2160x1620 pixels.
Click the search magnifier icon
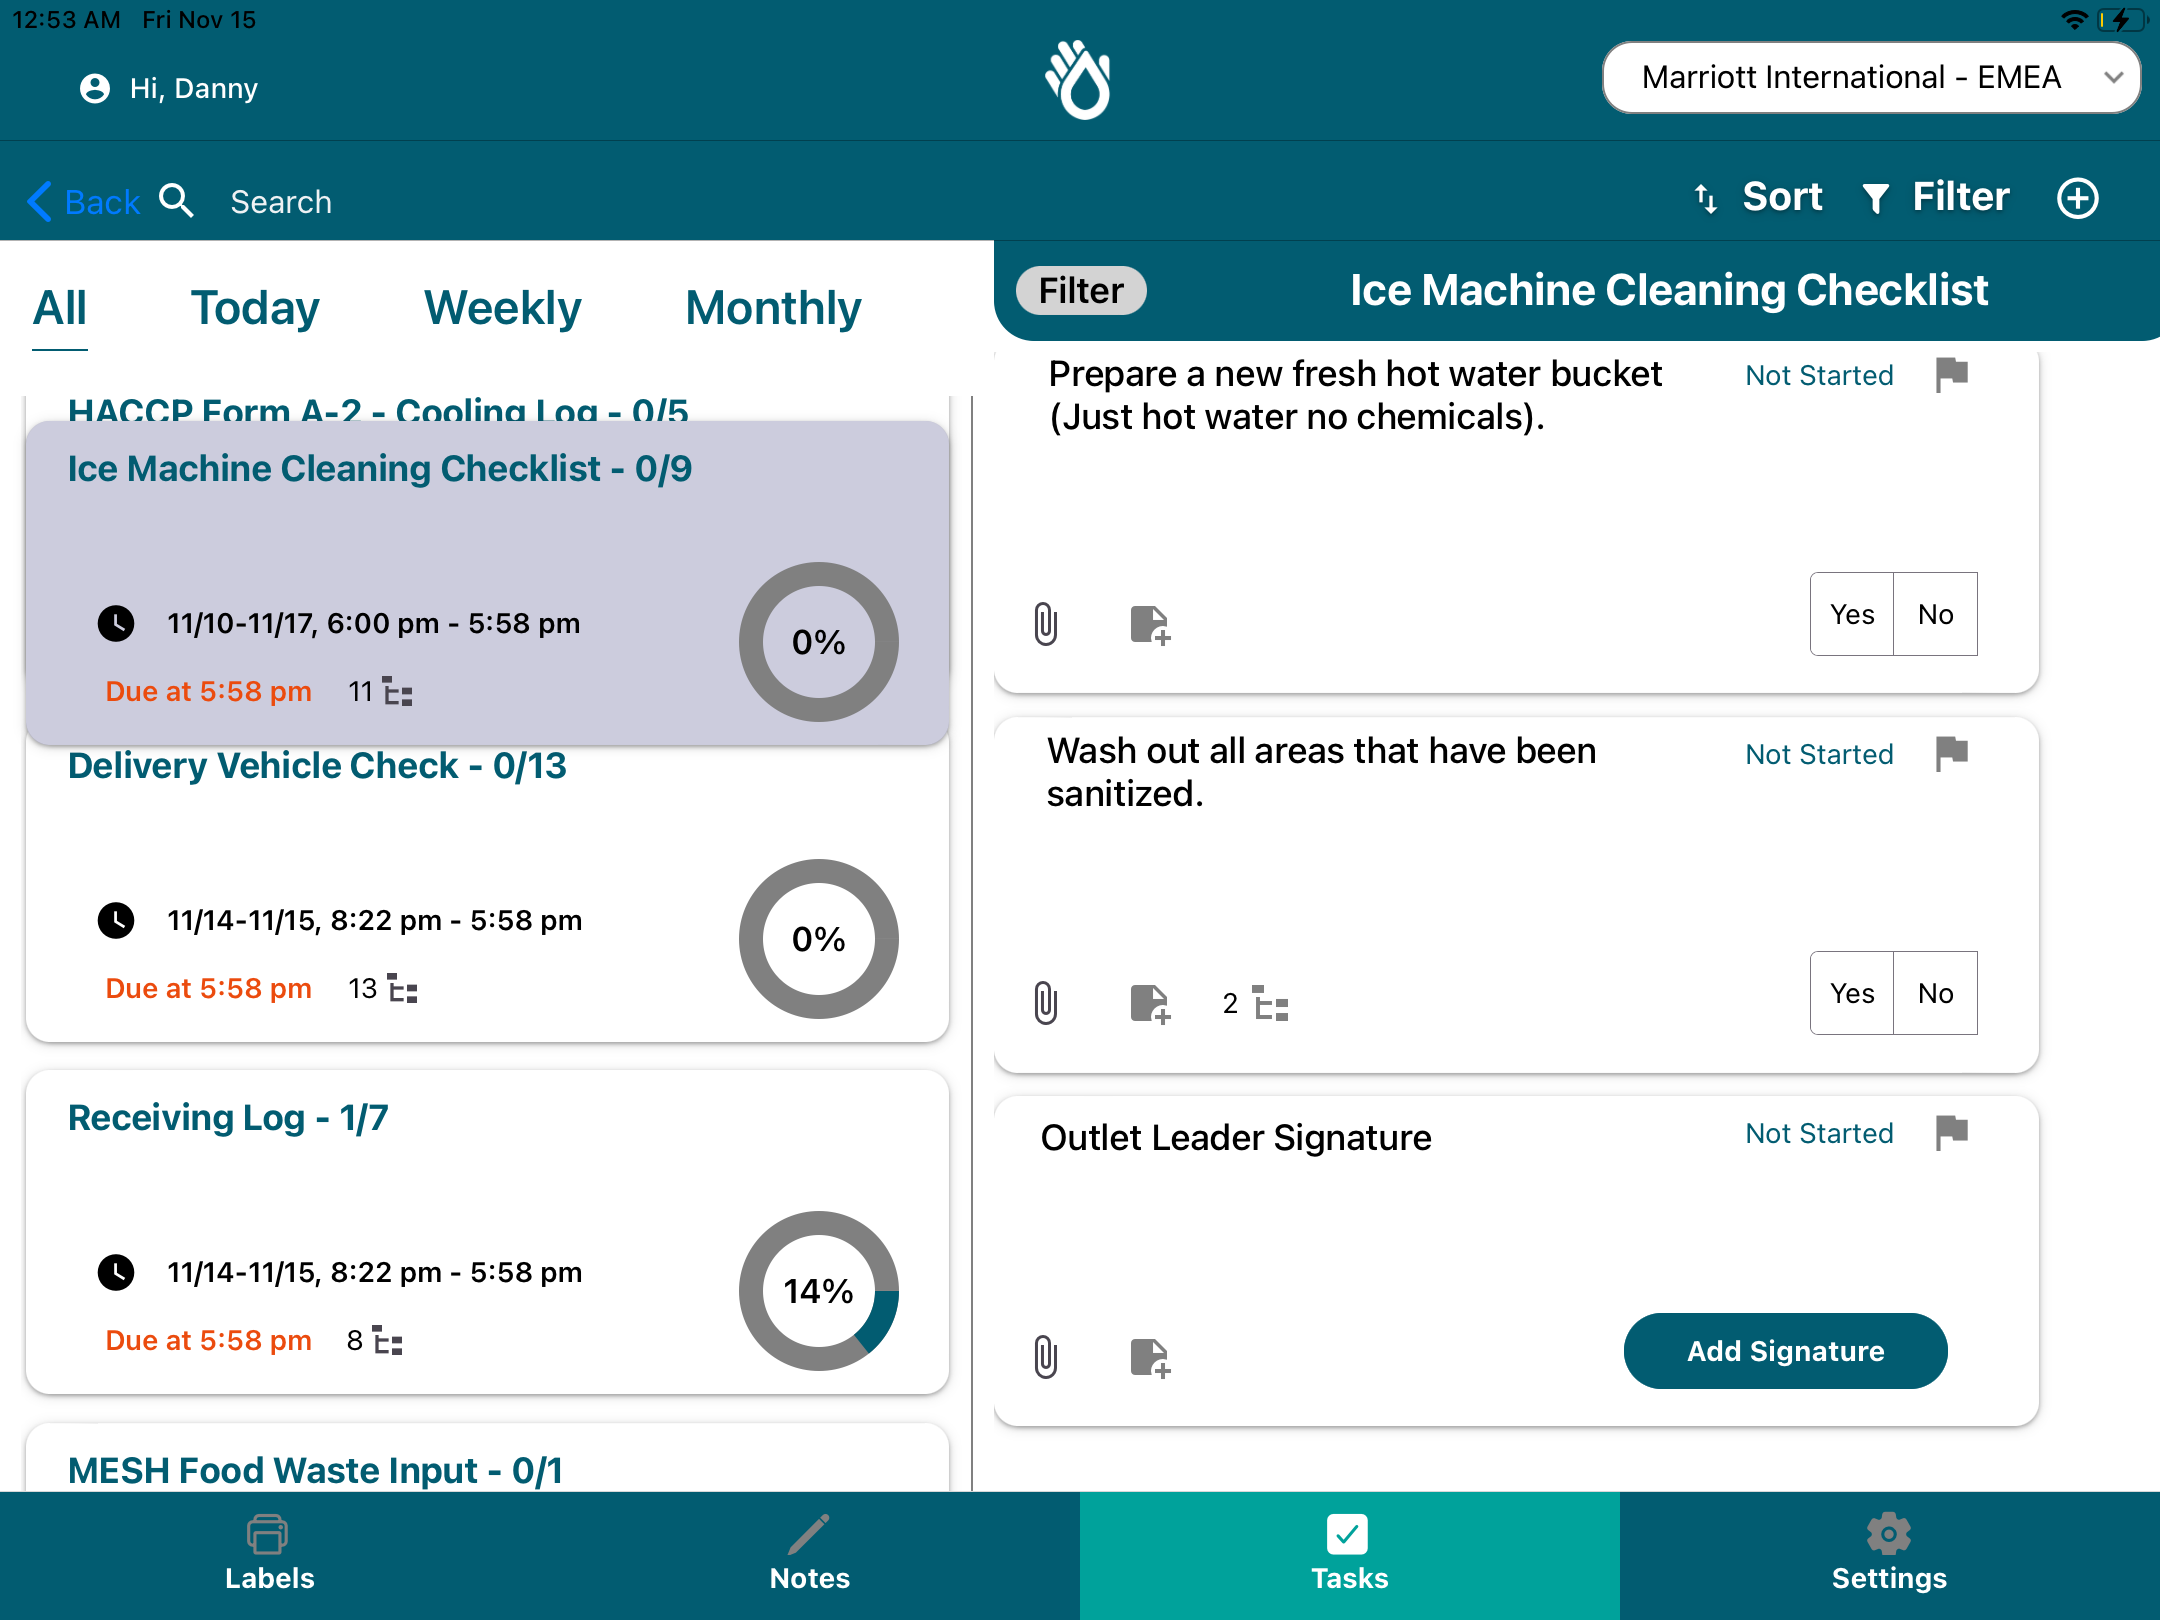(x=176, y=201)
